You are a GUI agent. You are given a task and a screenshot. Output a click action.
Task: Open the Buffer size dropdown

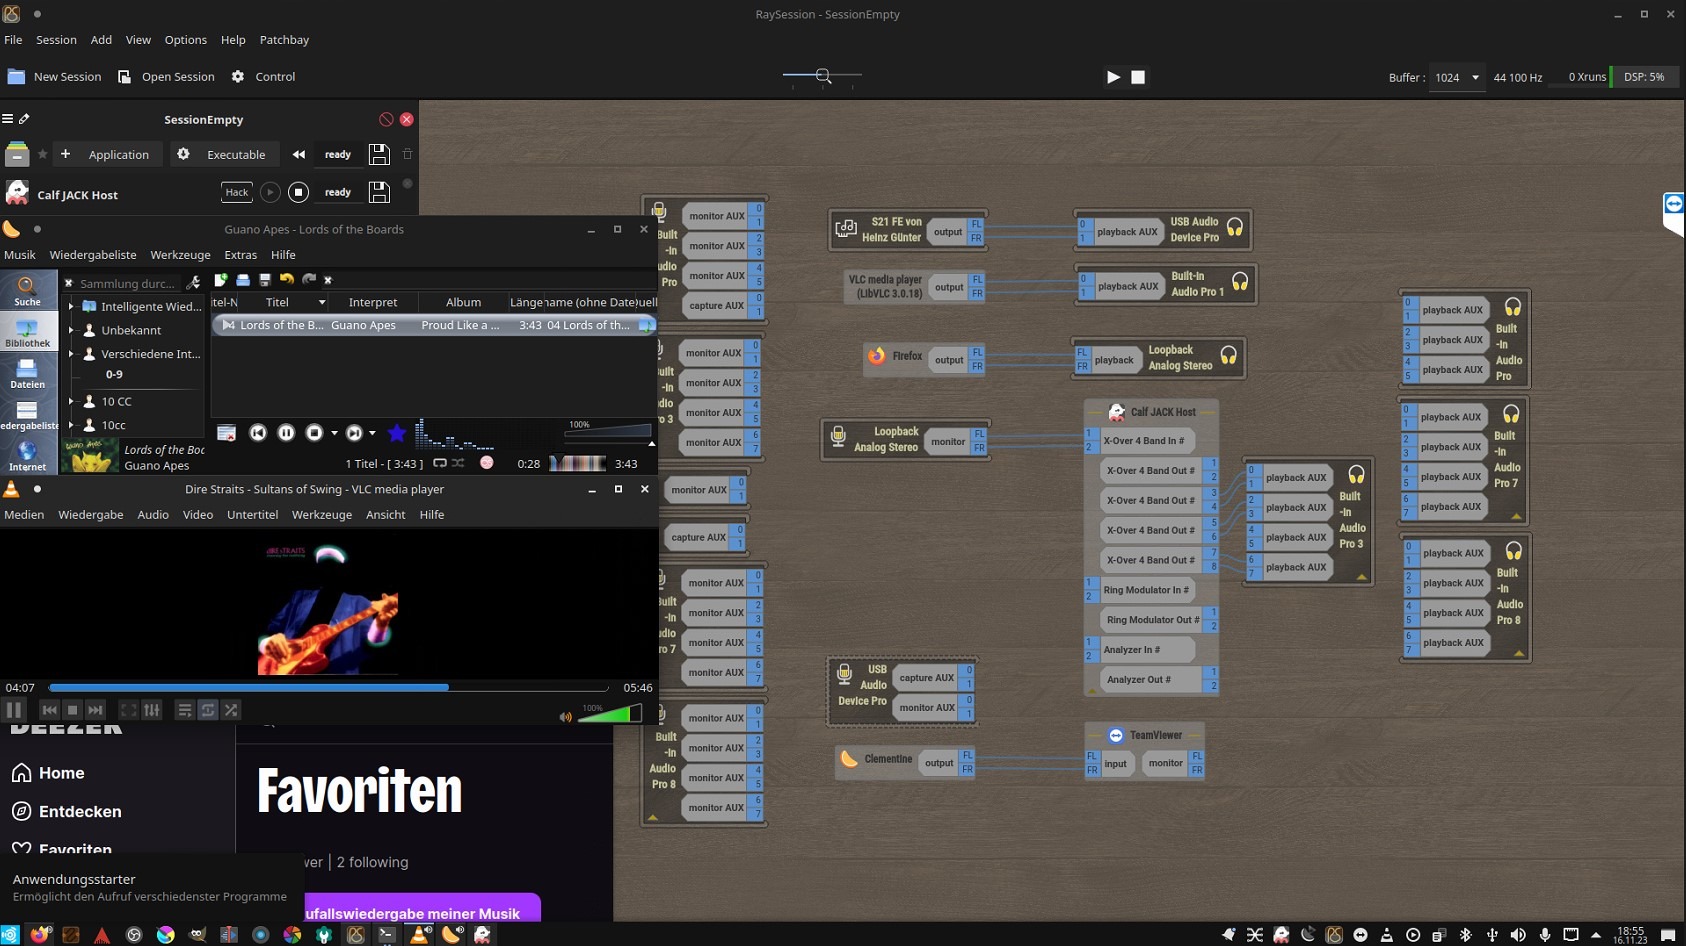click(x=1456, y=77)
